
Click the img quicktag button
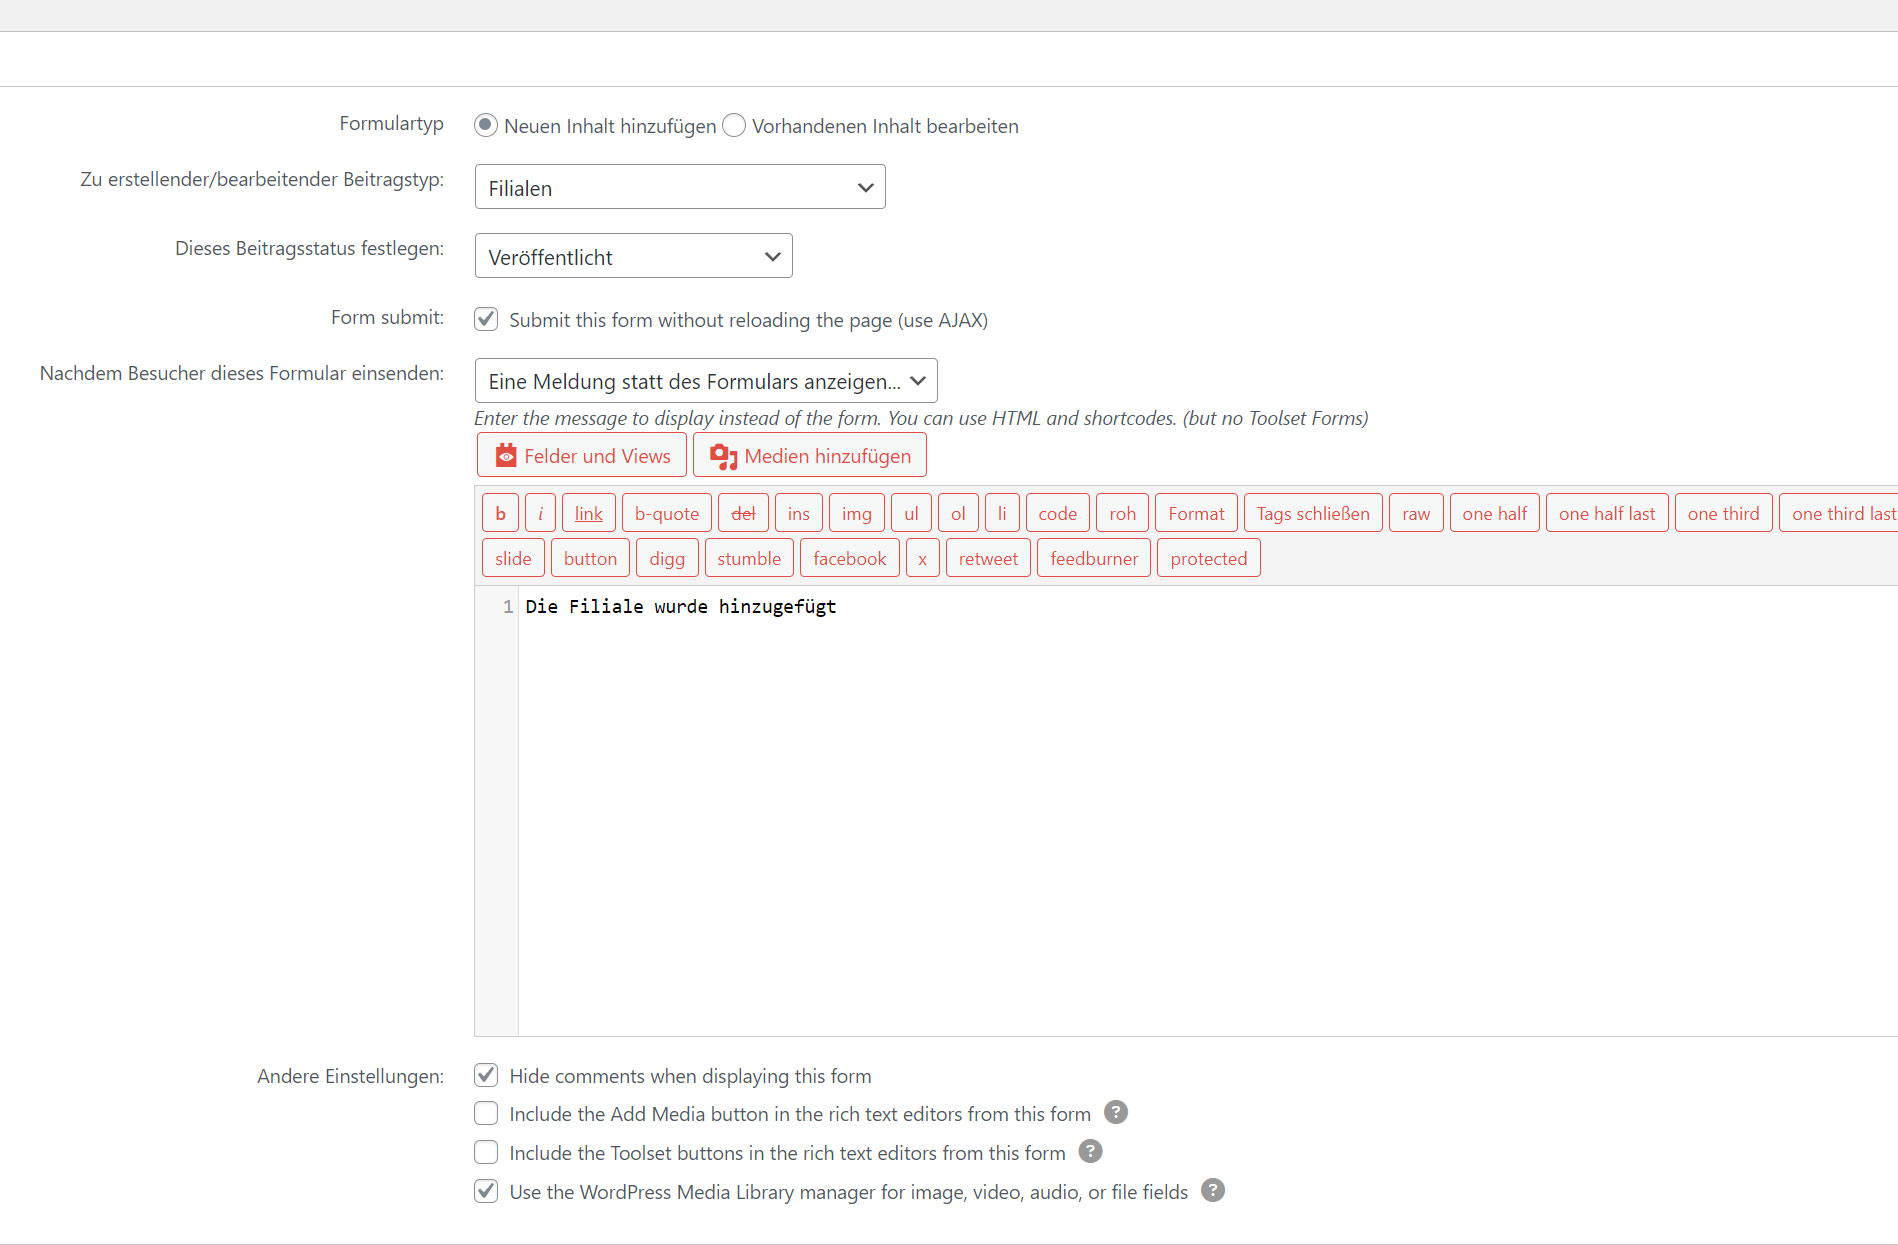point(857,513)
